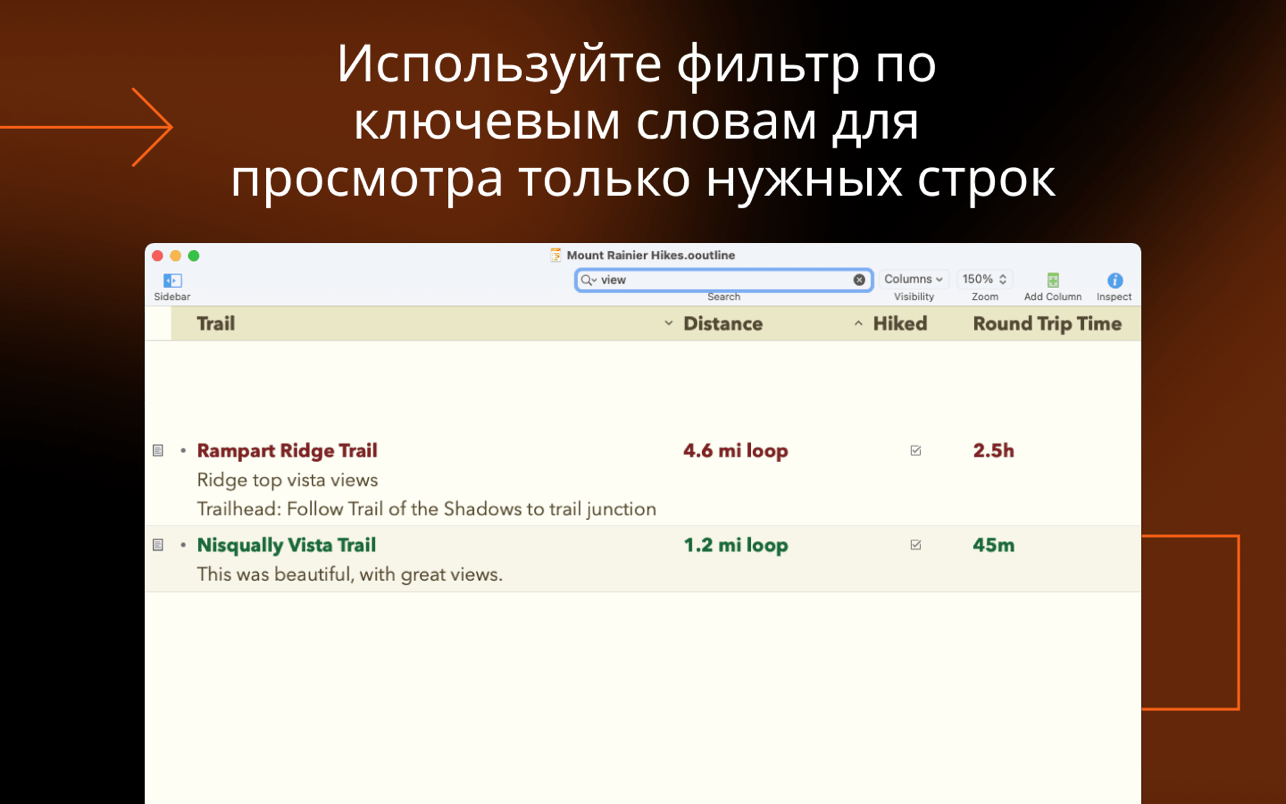Screen dimensions: 1286x804
Task: Clear the search text with X button
Action: pyautogui.click(x=859, y=280)
